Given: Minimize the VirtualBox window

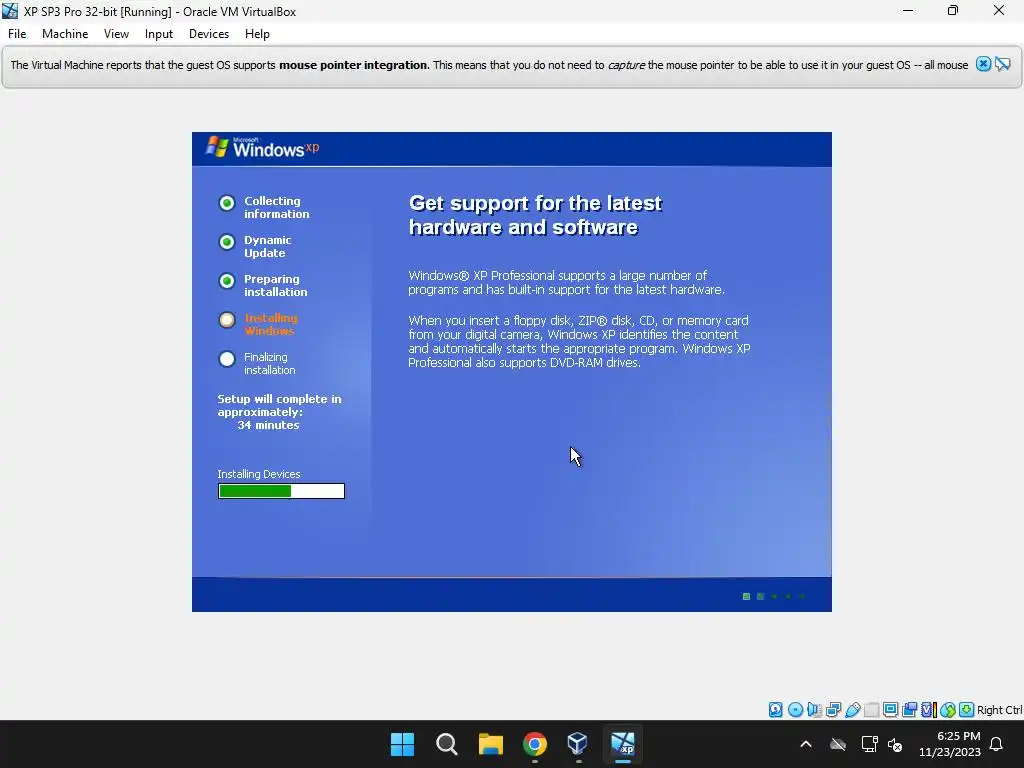Looking at the screenshot, I should [x=908, y=10].
